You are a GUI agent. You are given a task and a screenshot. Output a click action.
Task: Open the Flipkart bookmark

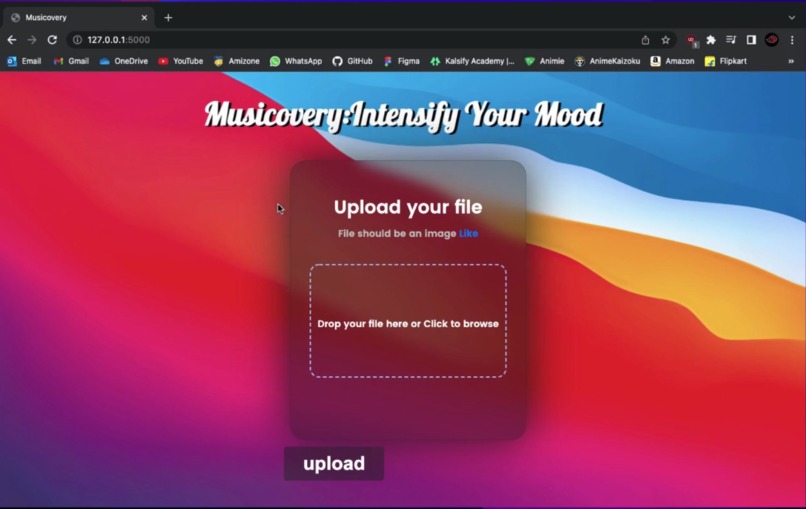pyautogui.click(x=726, y=61)
